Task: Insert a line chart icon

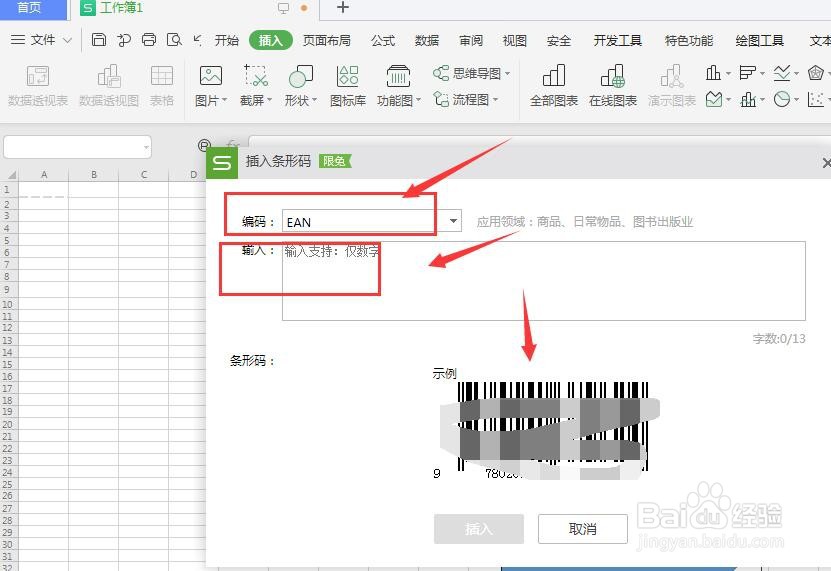Action: pyautogui.click(x=782, y=73)
